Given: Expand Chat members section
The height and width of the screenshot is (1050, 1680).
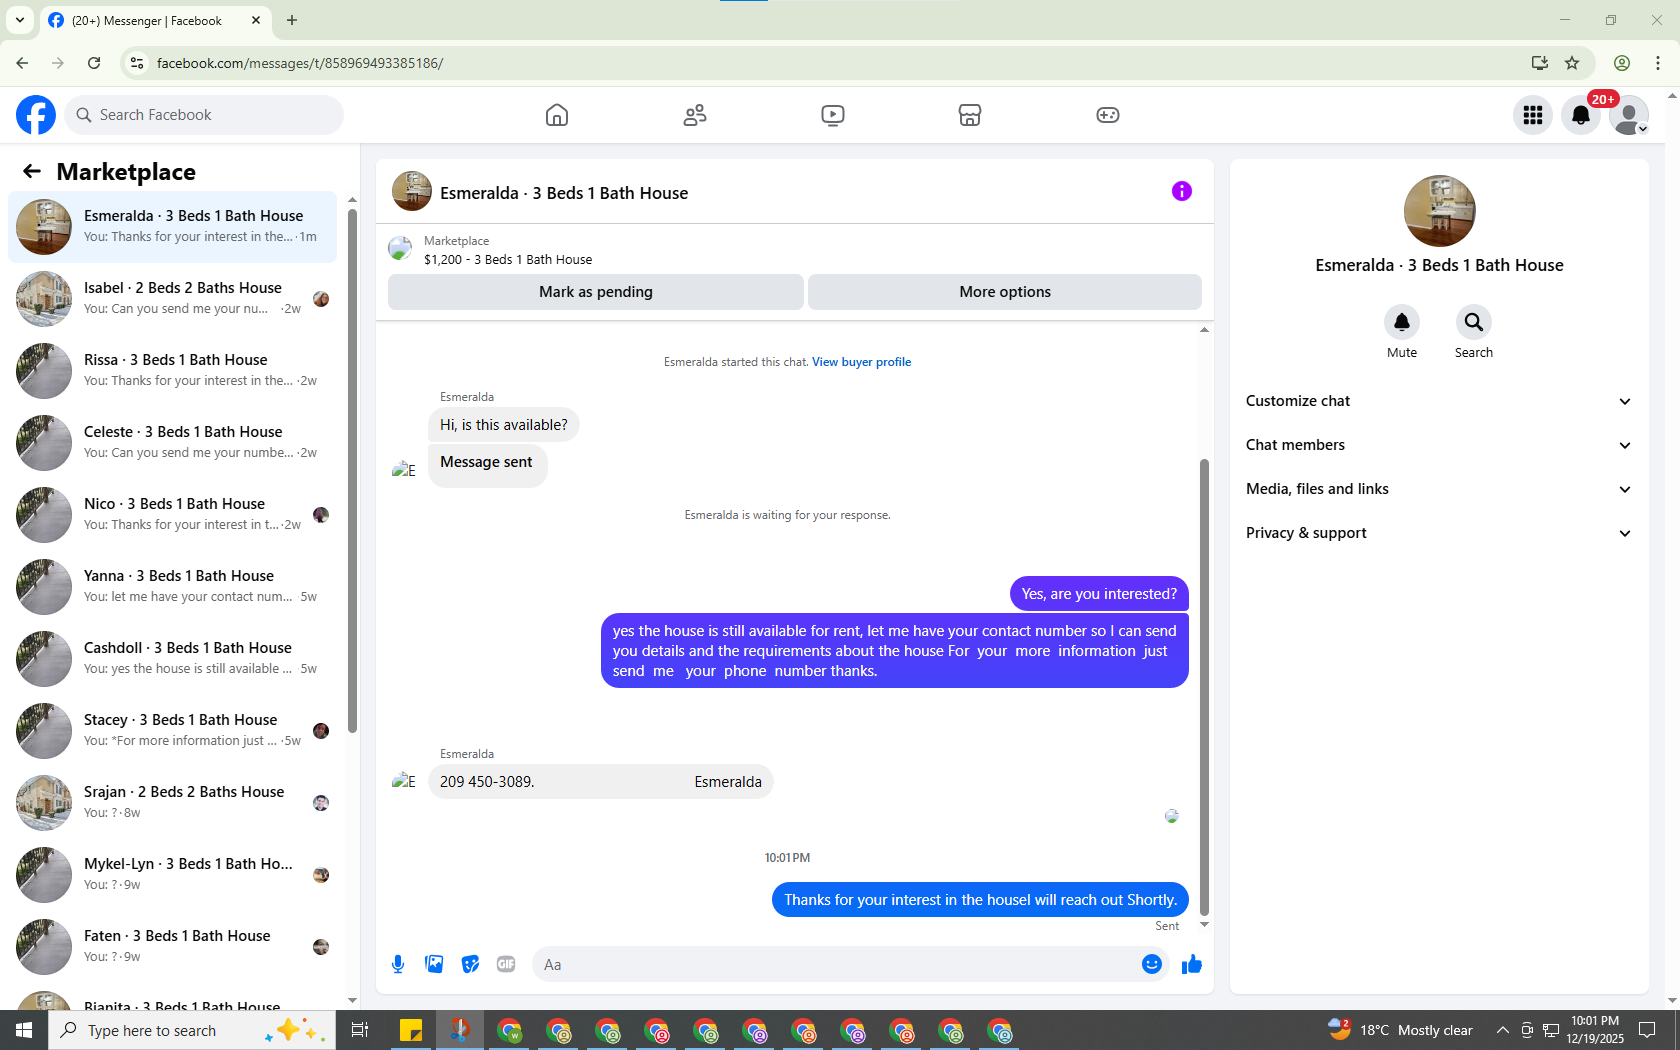Looking at the screenshot, I should (x=1439, y=445).
